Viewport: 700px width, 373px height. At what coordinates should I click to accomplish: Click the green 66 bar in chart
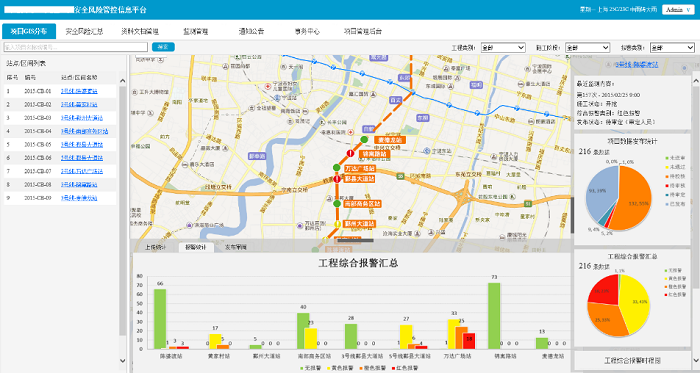[x=160, y=319]
